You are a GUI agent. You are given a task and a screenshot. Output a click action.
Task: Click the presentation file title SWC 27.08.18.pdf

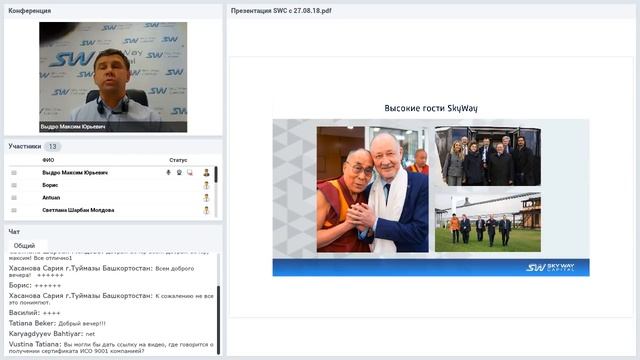(281, 11)
